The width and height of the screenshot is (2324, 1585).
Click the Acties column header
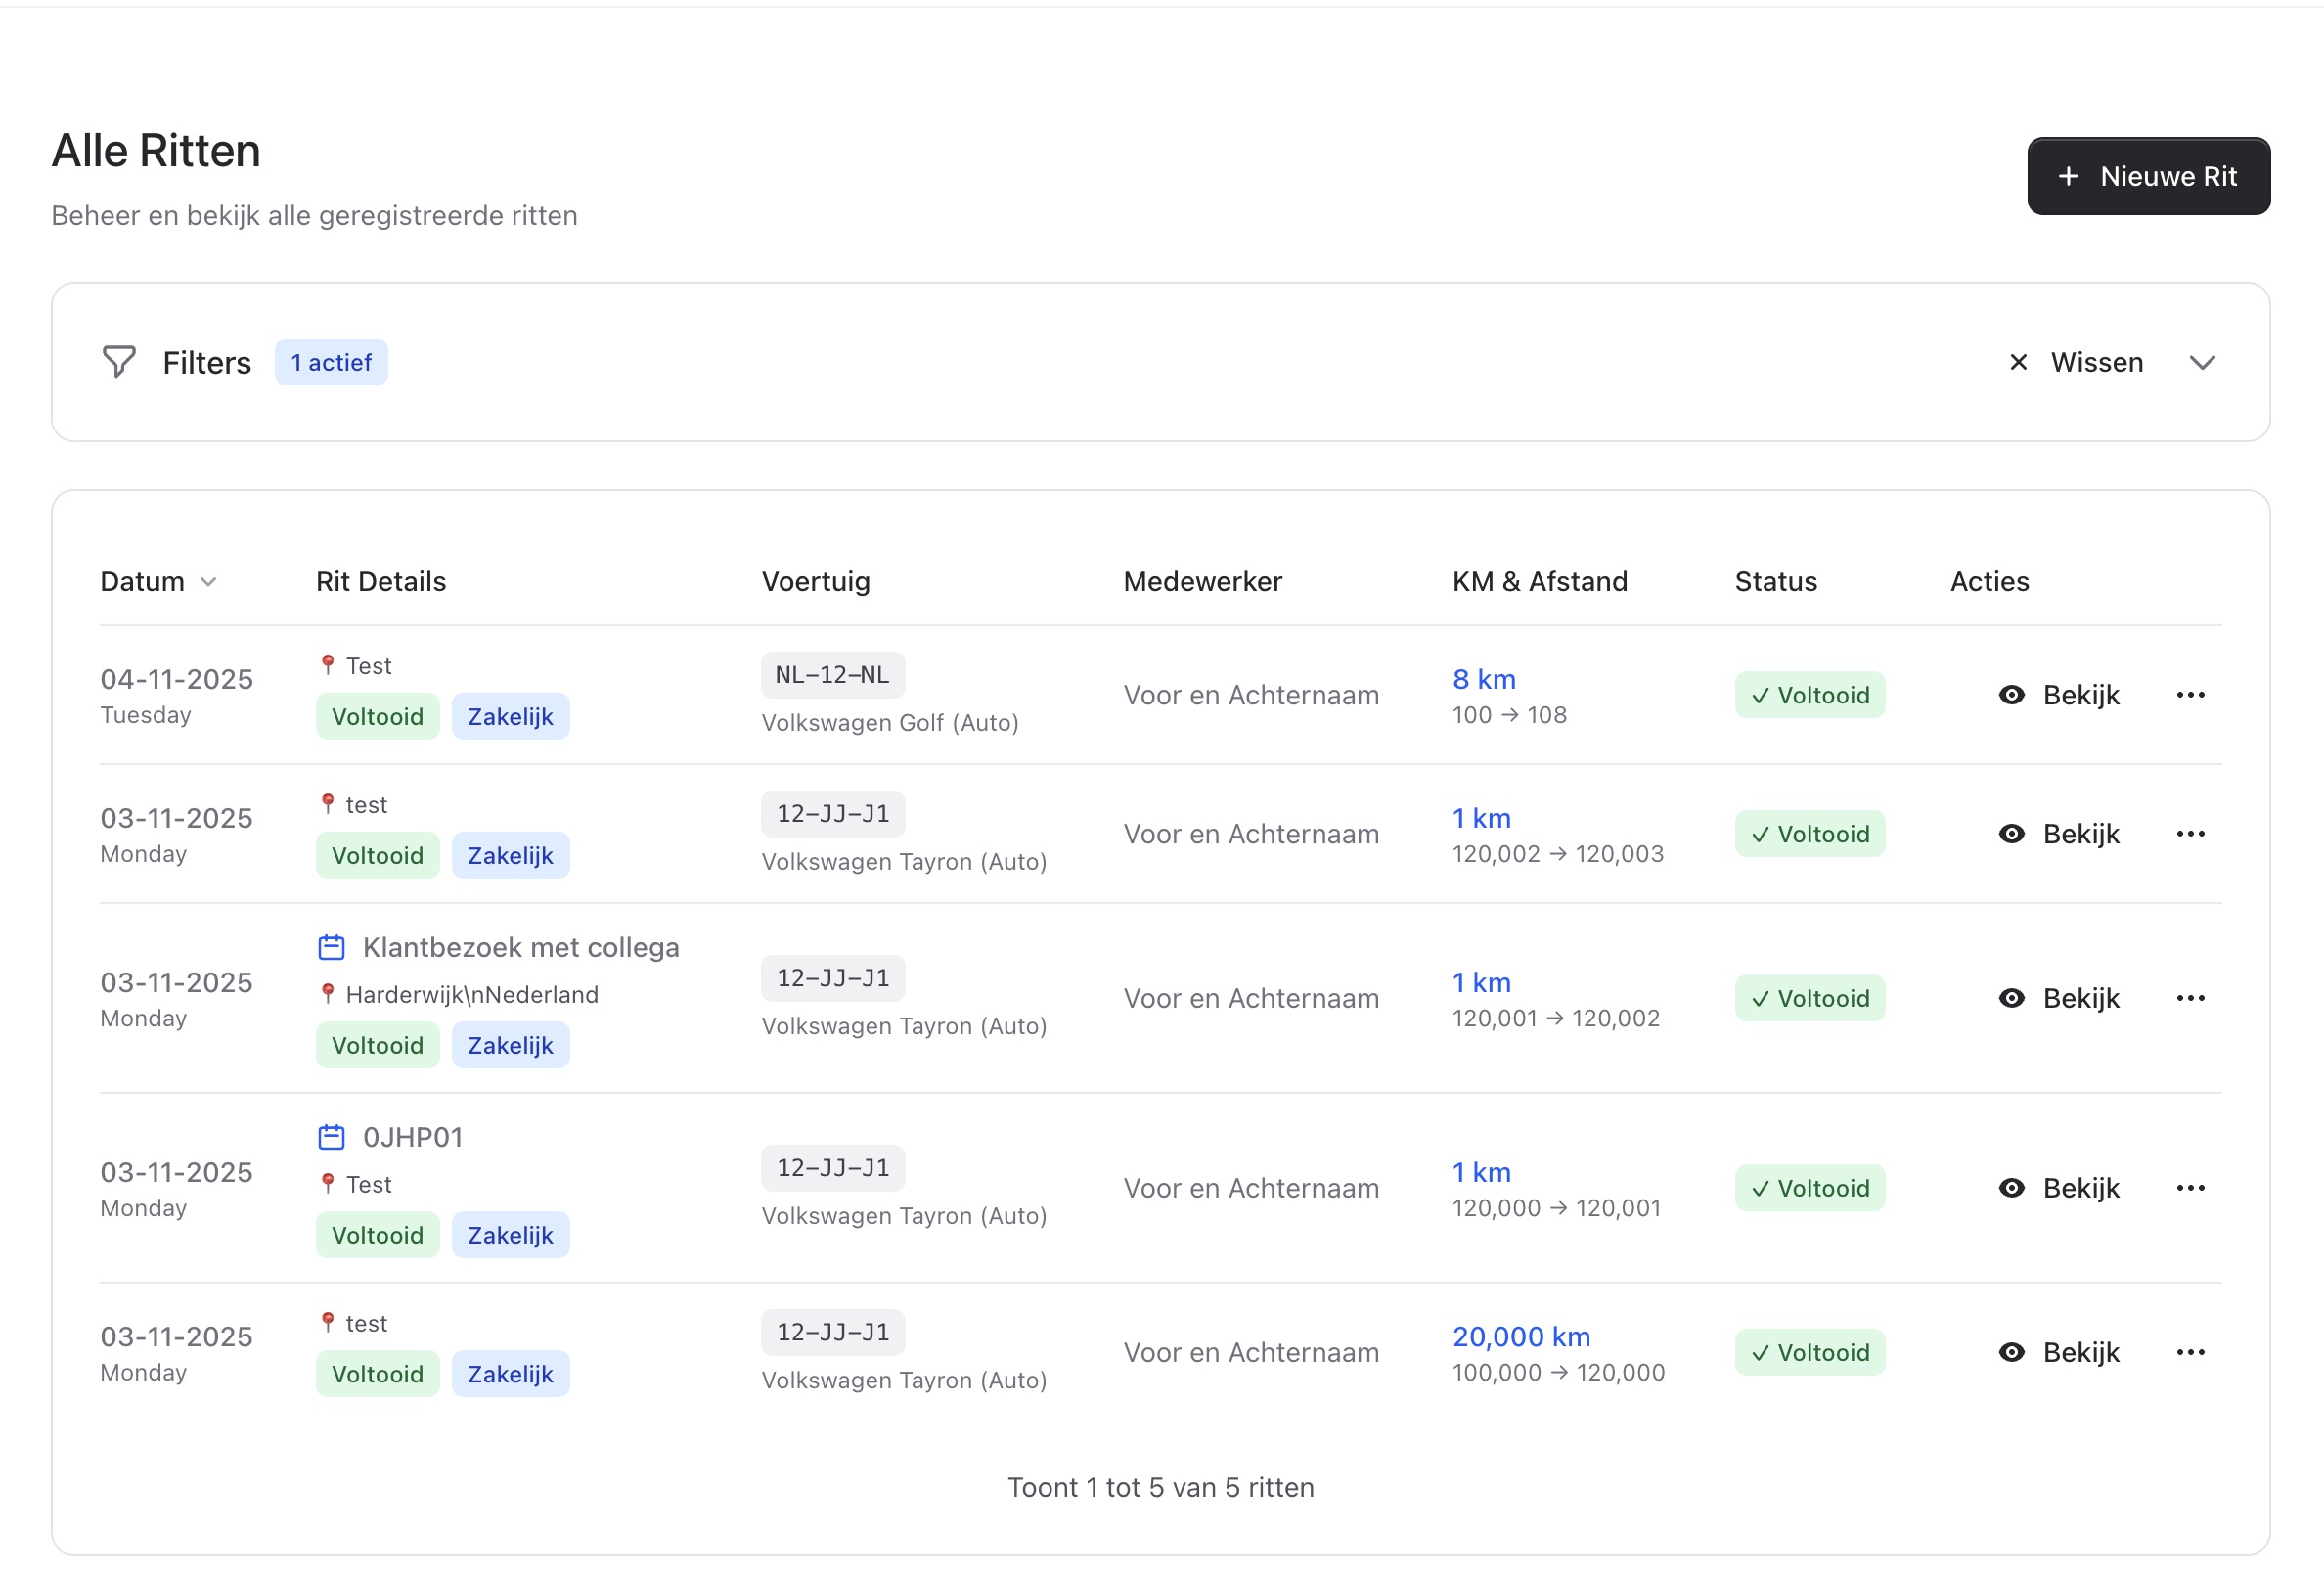coord(1989,581)
